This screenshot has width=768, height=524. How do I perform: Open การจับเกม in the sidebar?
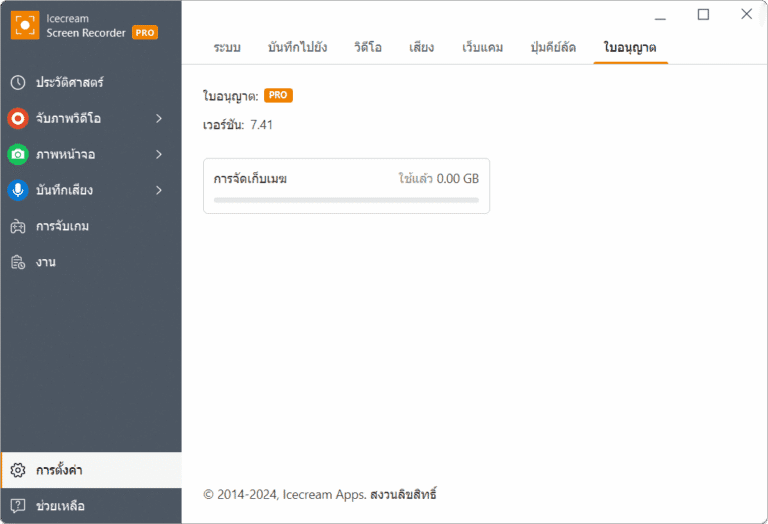[x=91, y=226]
